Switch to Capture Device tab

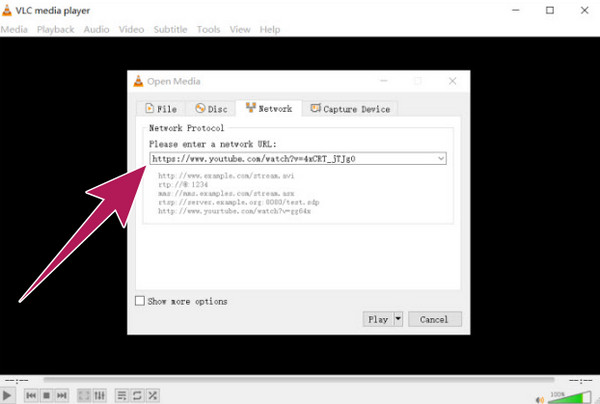coord(350,109)
